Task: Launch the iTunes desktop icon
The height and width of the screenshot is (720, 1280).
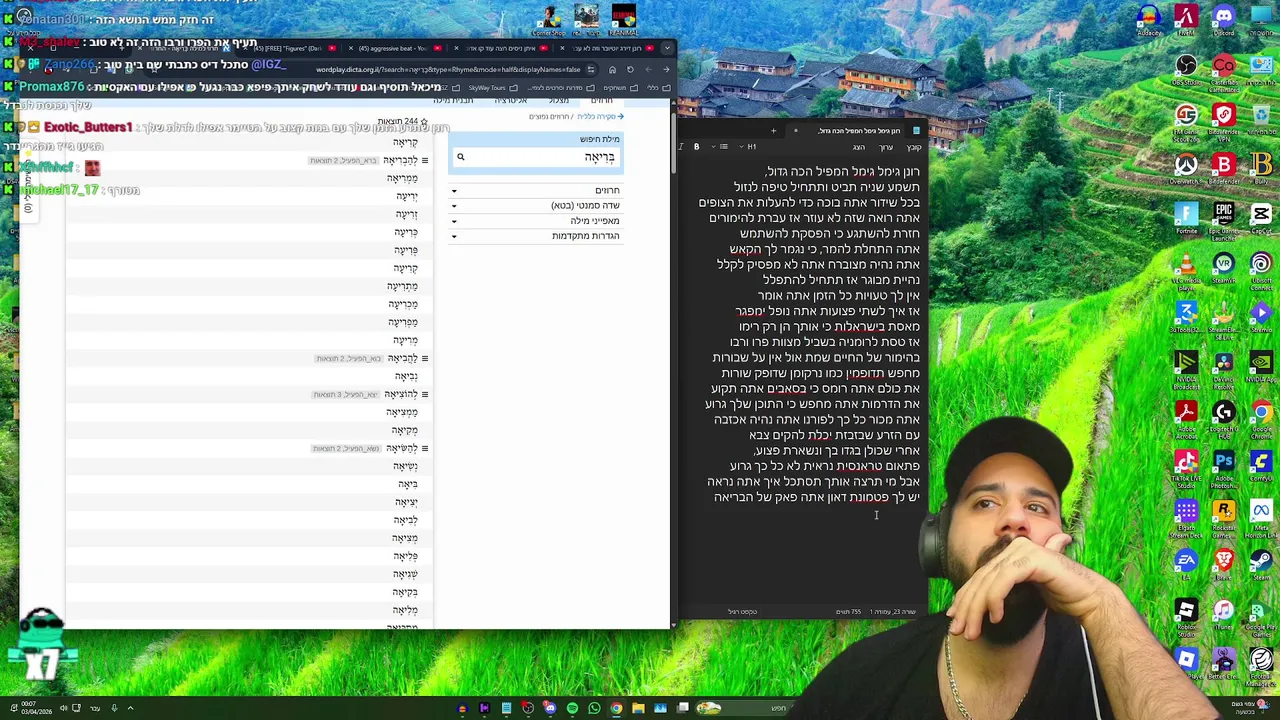Action: (x=1224, y=611)
